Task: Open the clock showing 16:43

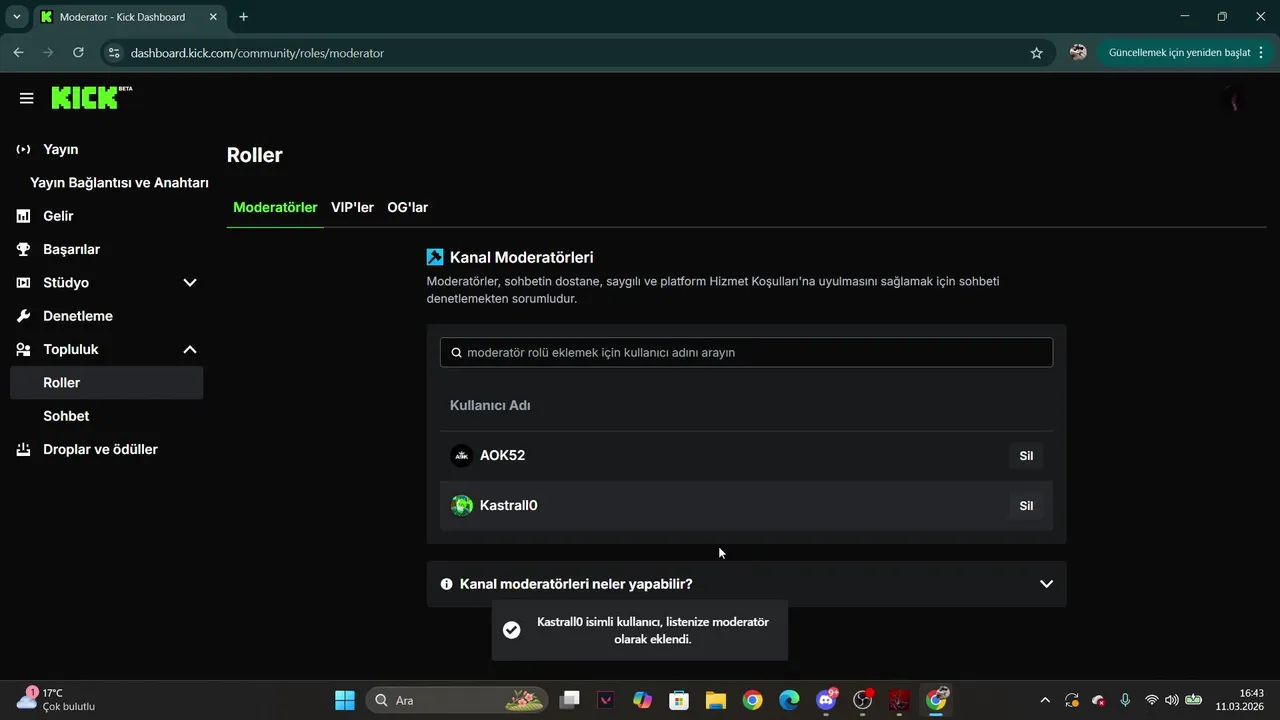Action: tap(1240, 699)
